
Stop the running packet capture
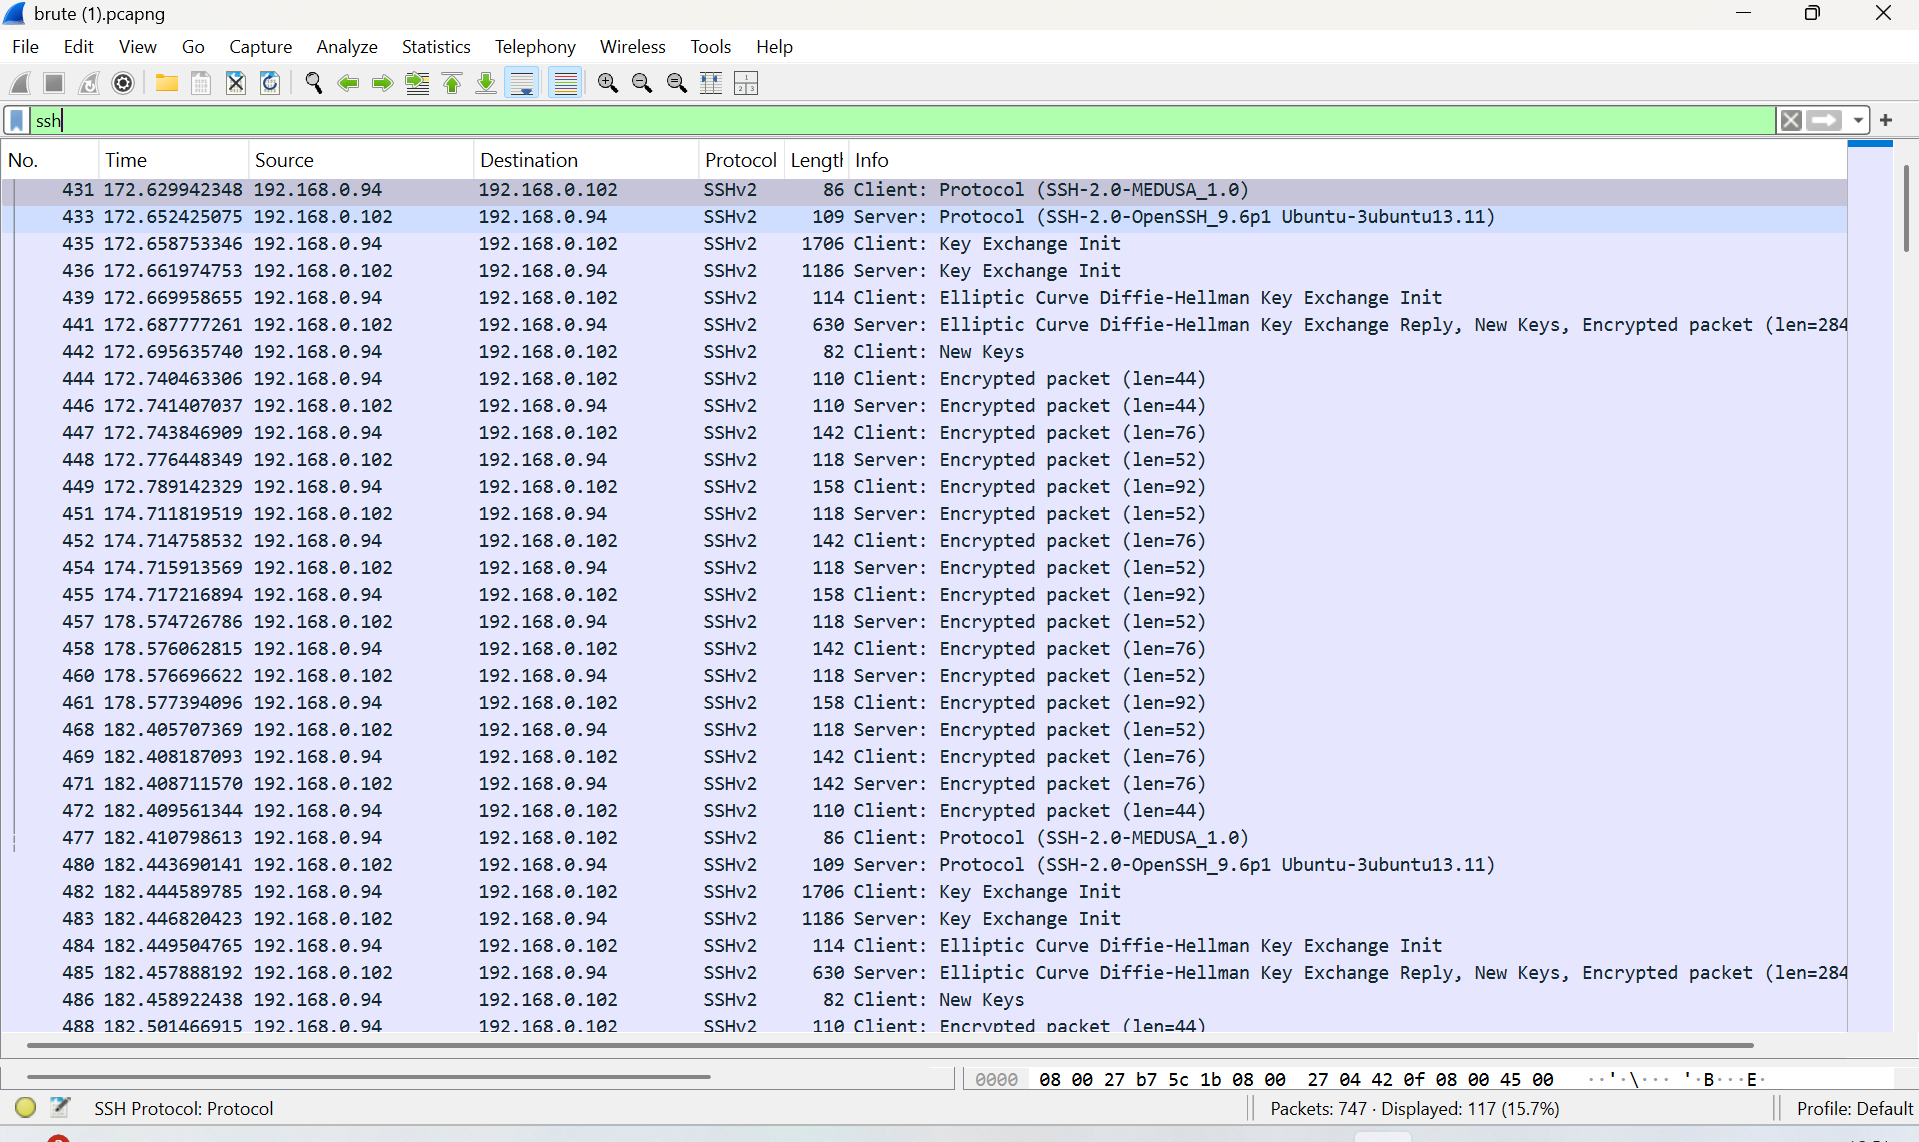tap(54, 83)
